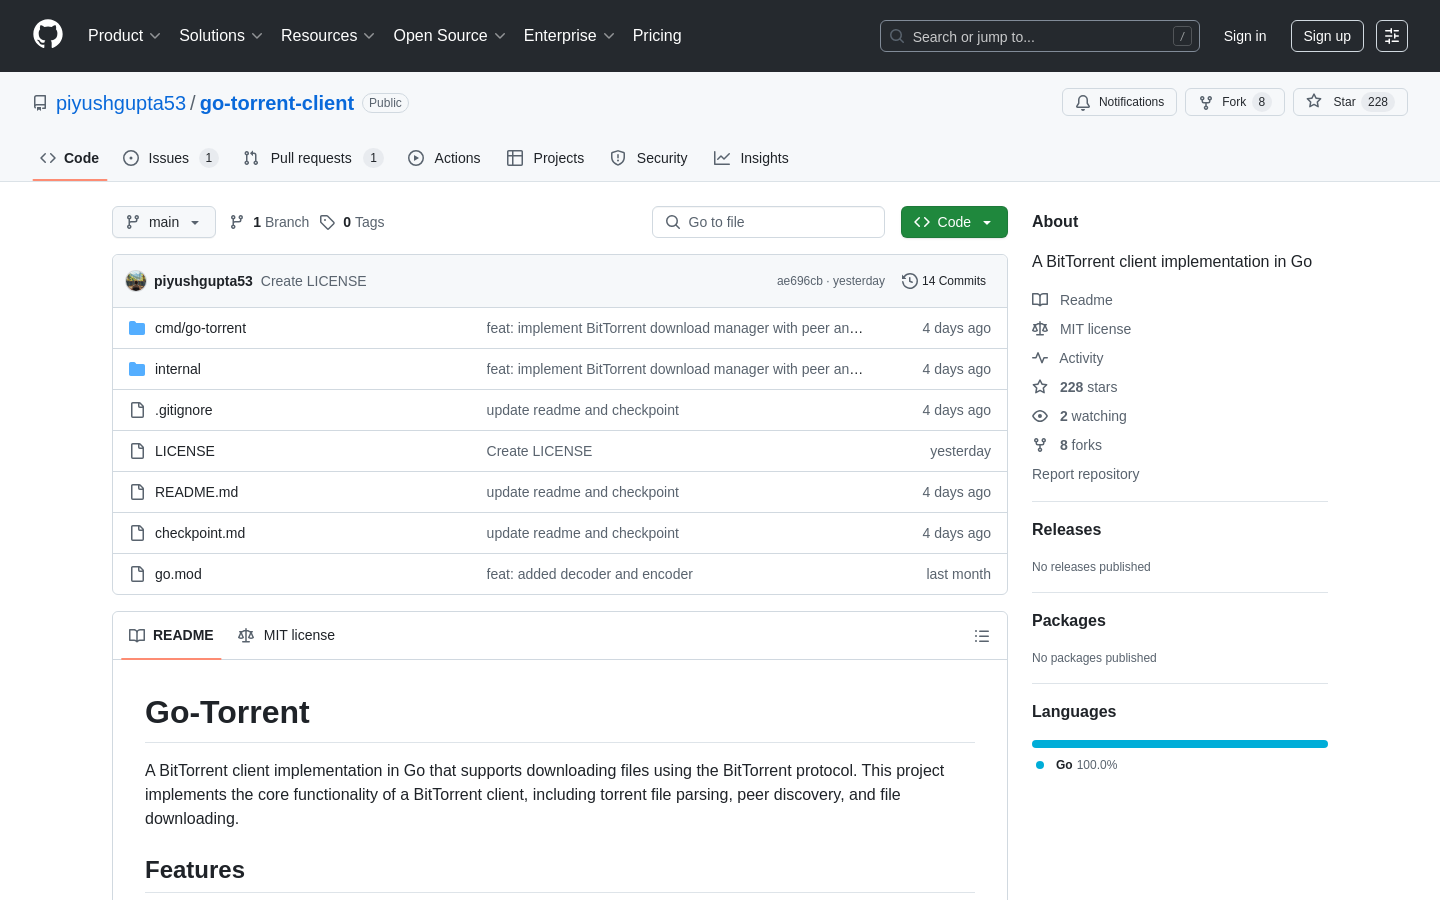Click the Go language bar in Languages
Screen dimensions: 1440x900
(1180, 744)
